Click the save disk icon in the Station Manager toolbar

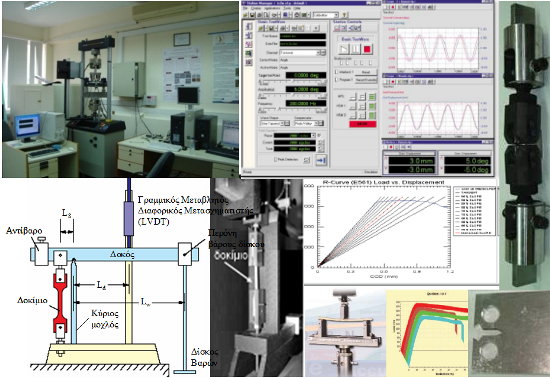[253, 15]
